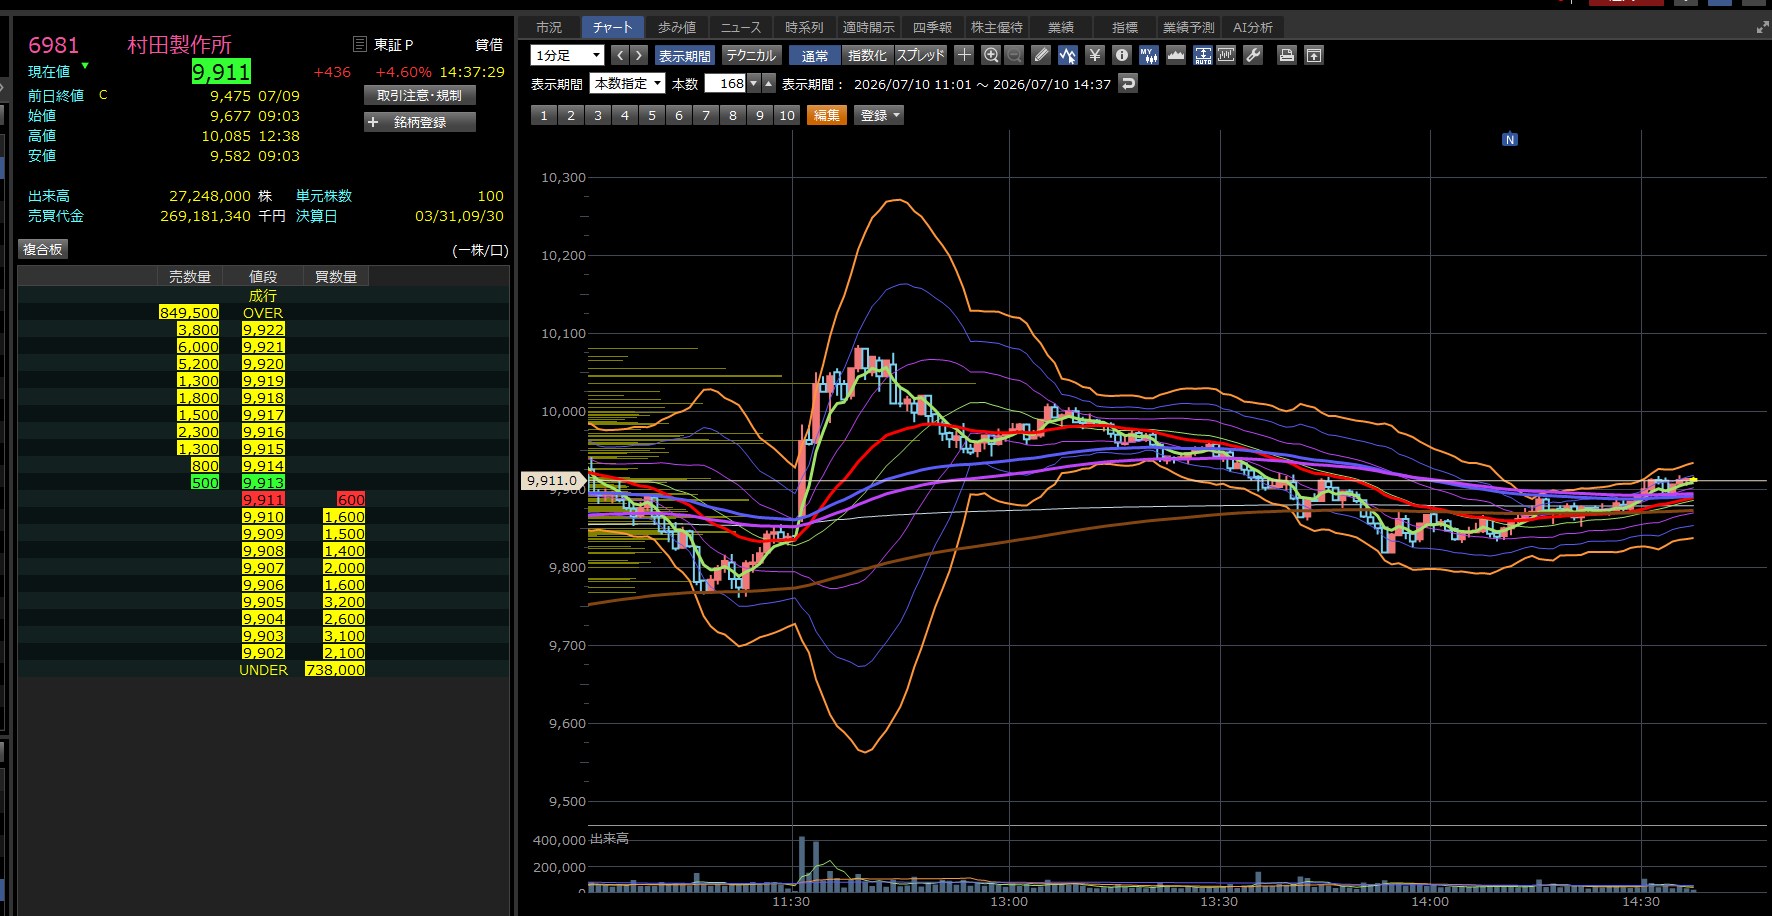1772x916 pixels.
Task: Click the 168 bar count field
Action: [x=725, y=84]
